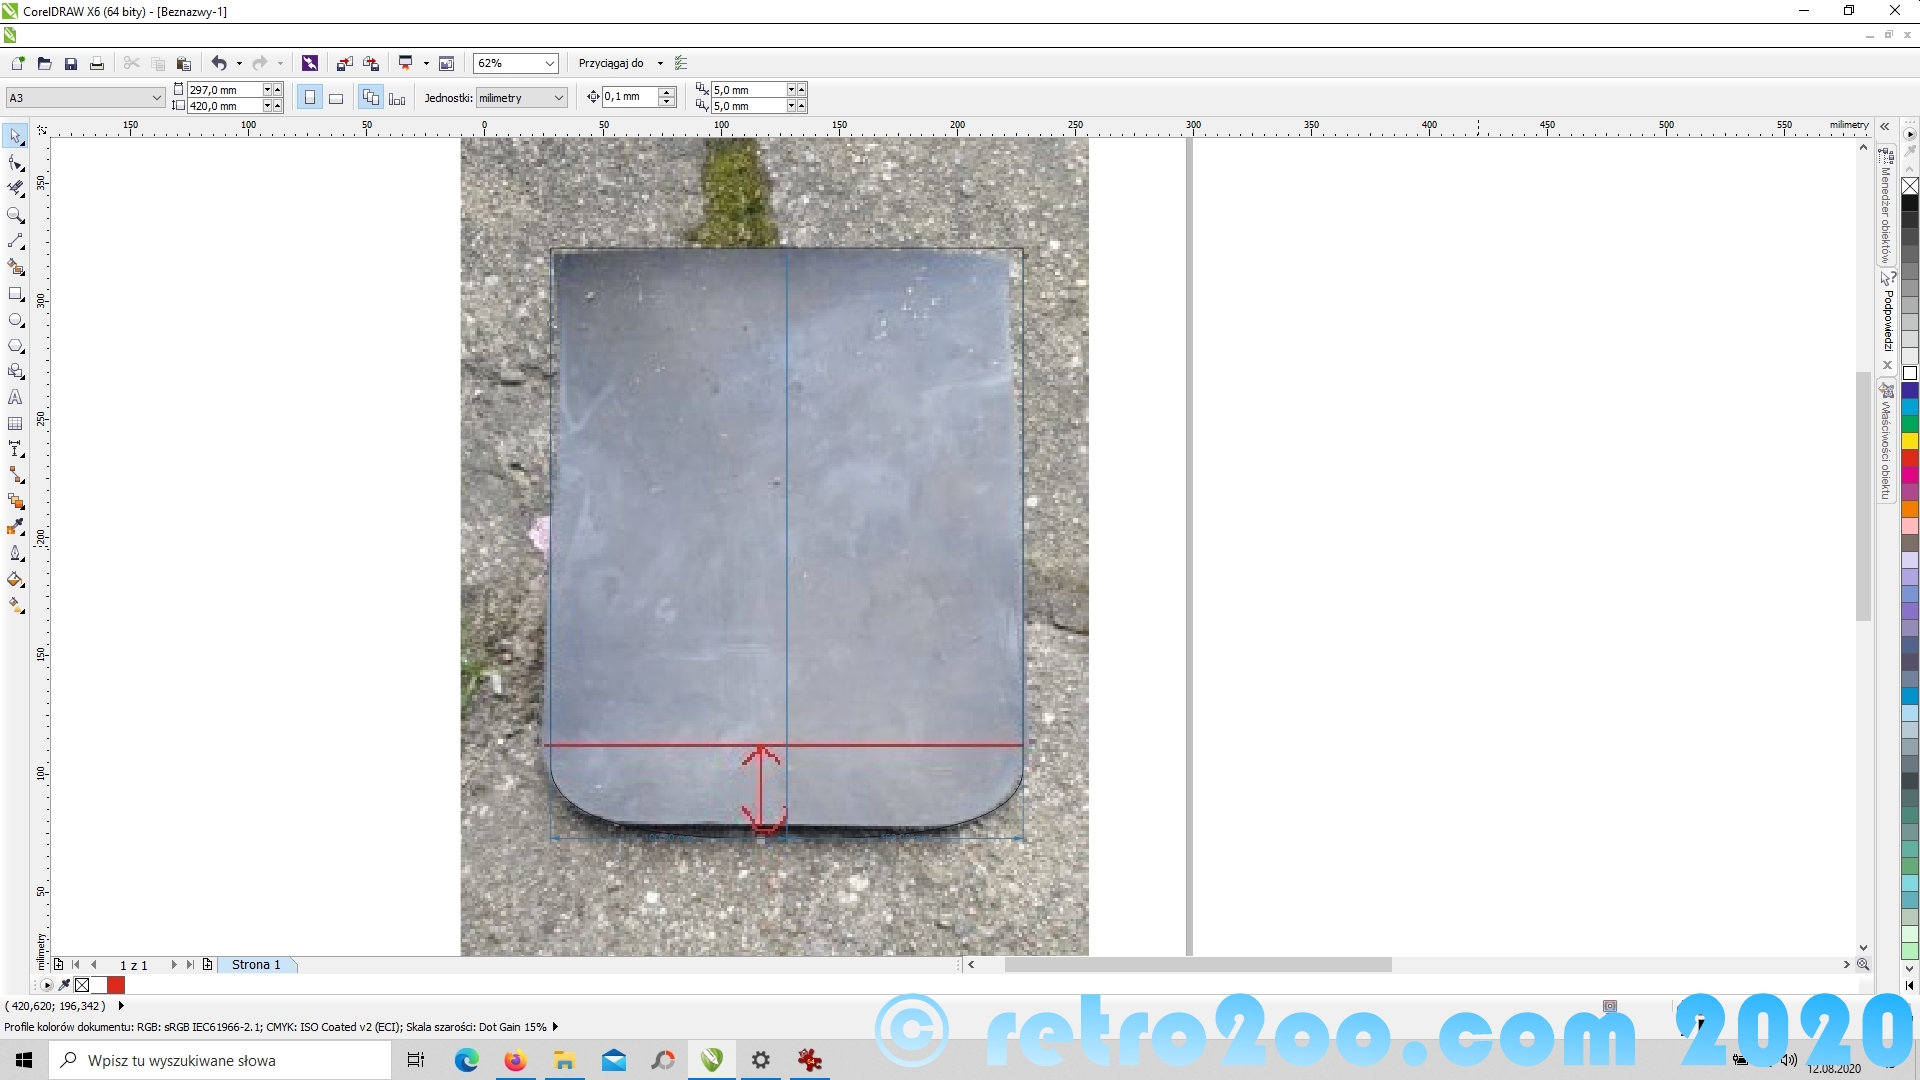Image resolution: width=1920 pixels, height=1080 pixels.
Task: Open the Menedżer obiektów docker tab
Action: (x=1886, y=205)
